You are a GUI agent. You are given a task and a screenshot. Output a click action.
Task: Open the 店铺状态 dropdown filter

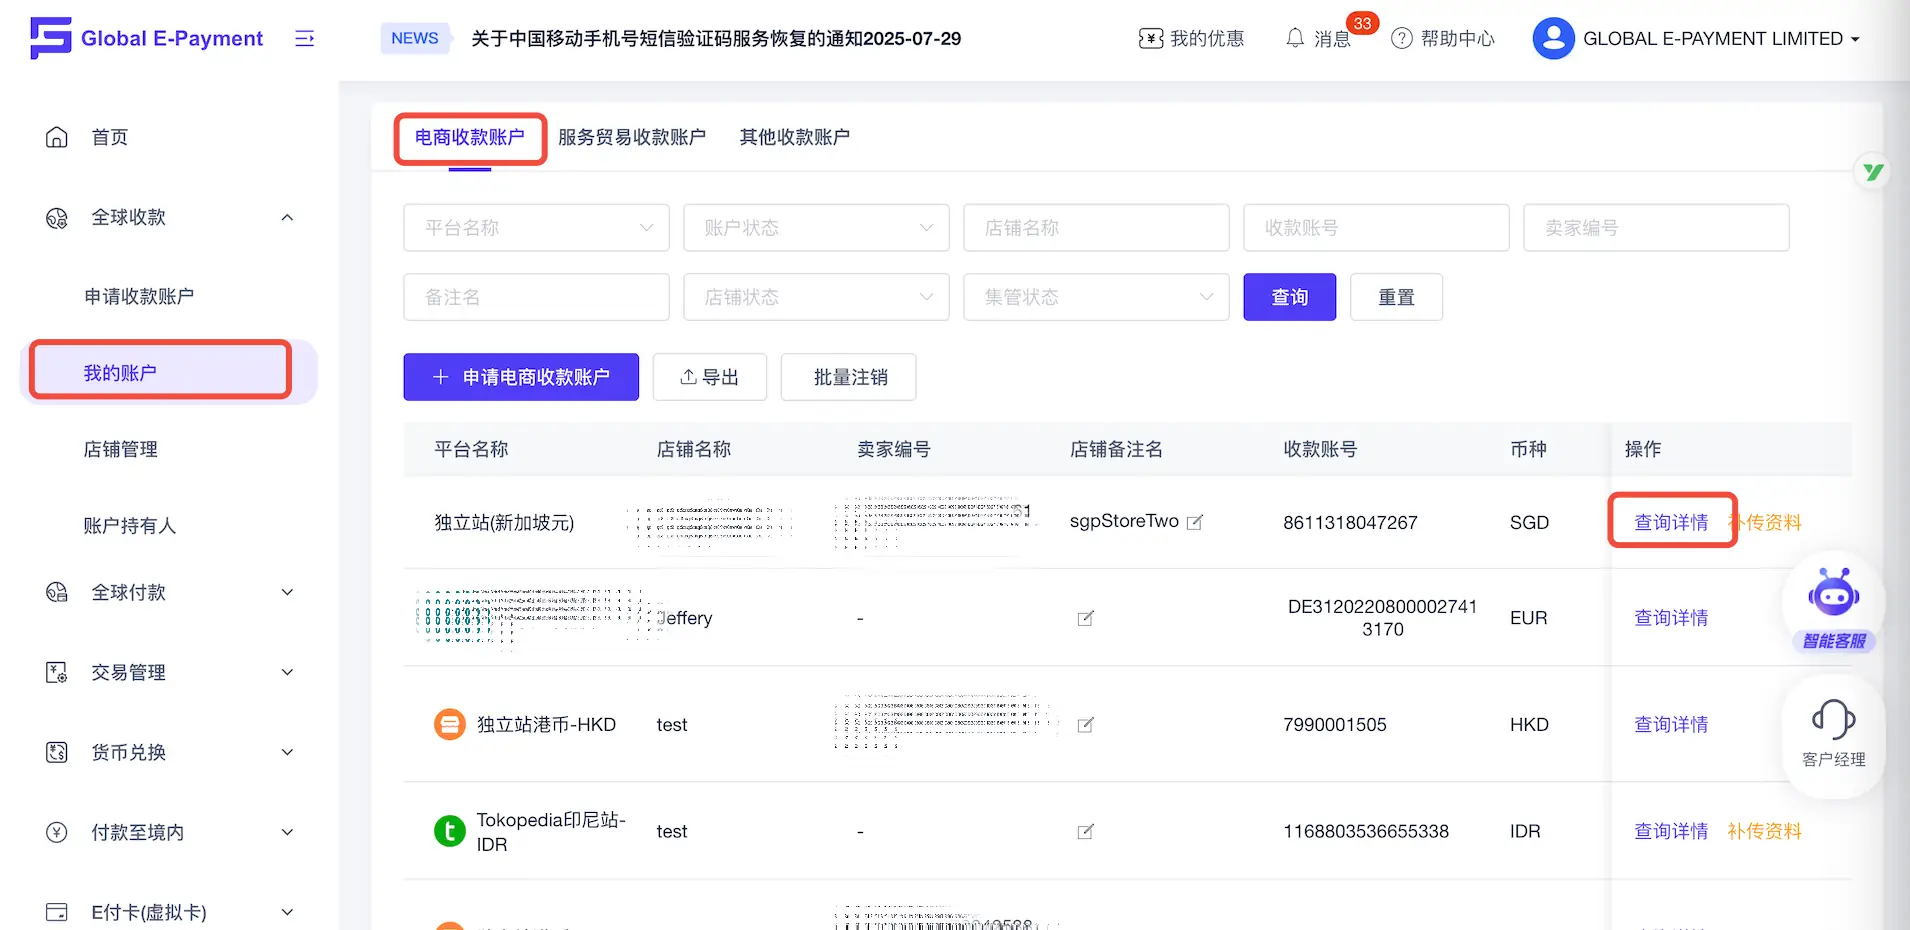(x=816, y=297)
